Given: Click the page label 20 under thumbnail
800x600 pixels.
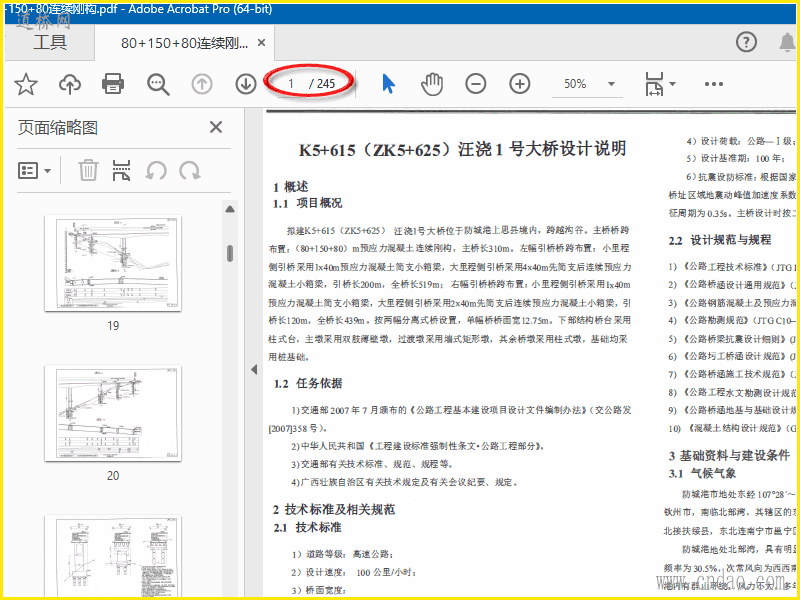Looking at the screenshot, I should click(113, 476).
